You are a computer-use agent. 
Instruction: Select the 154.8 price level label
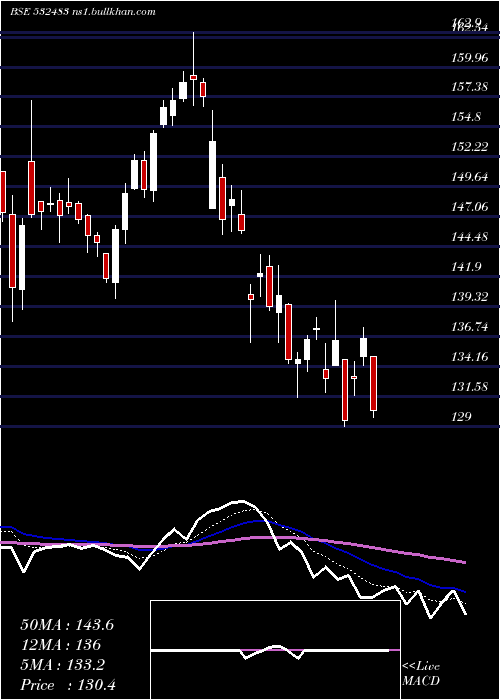click(x=466, y=117)
